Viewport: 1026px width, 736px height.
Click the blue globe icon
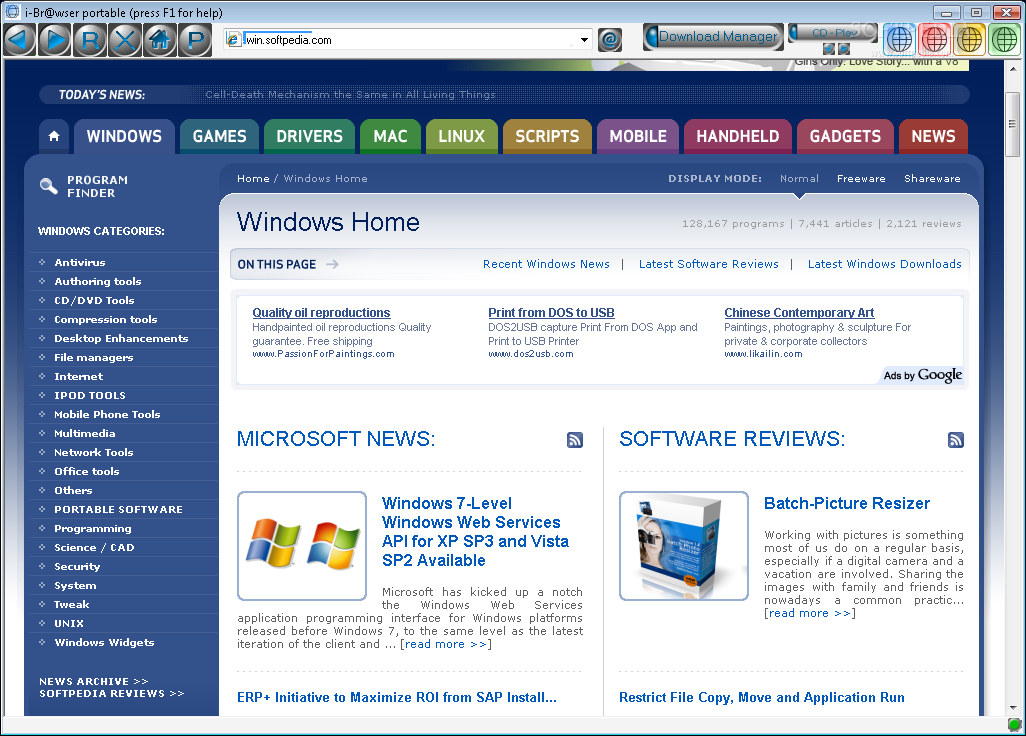point(899,39)
